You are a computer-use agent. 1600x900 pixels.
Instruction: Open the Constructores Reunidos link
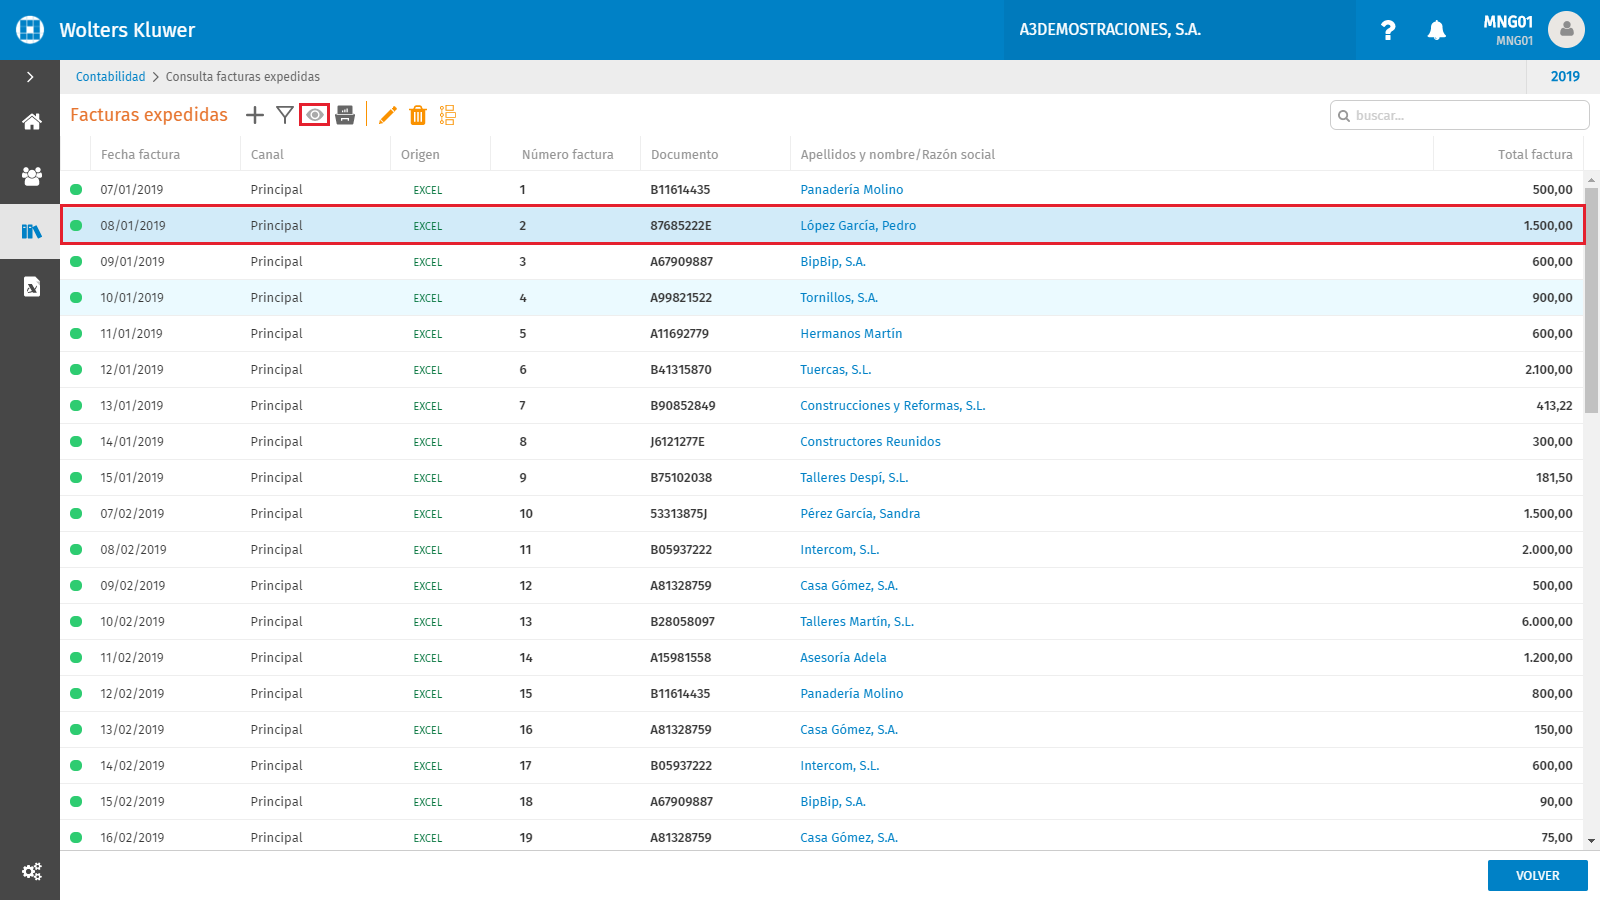[x=870, y=441]
